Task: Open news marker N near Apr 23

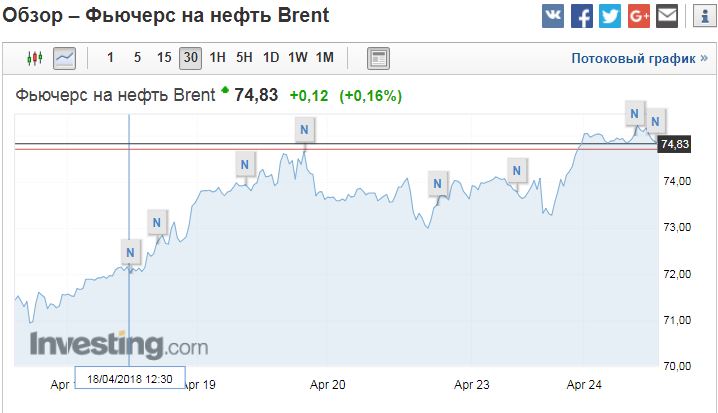Action: [x=437, y=184]
